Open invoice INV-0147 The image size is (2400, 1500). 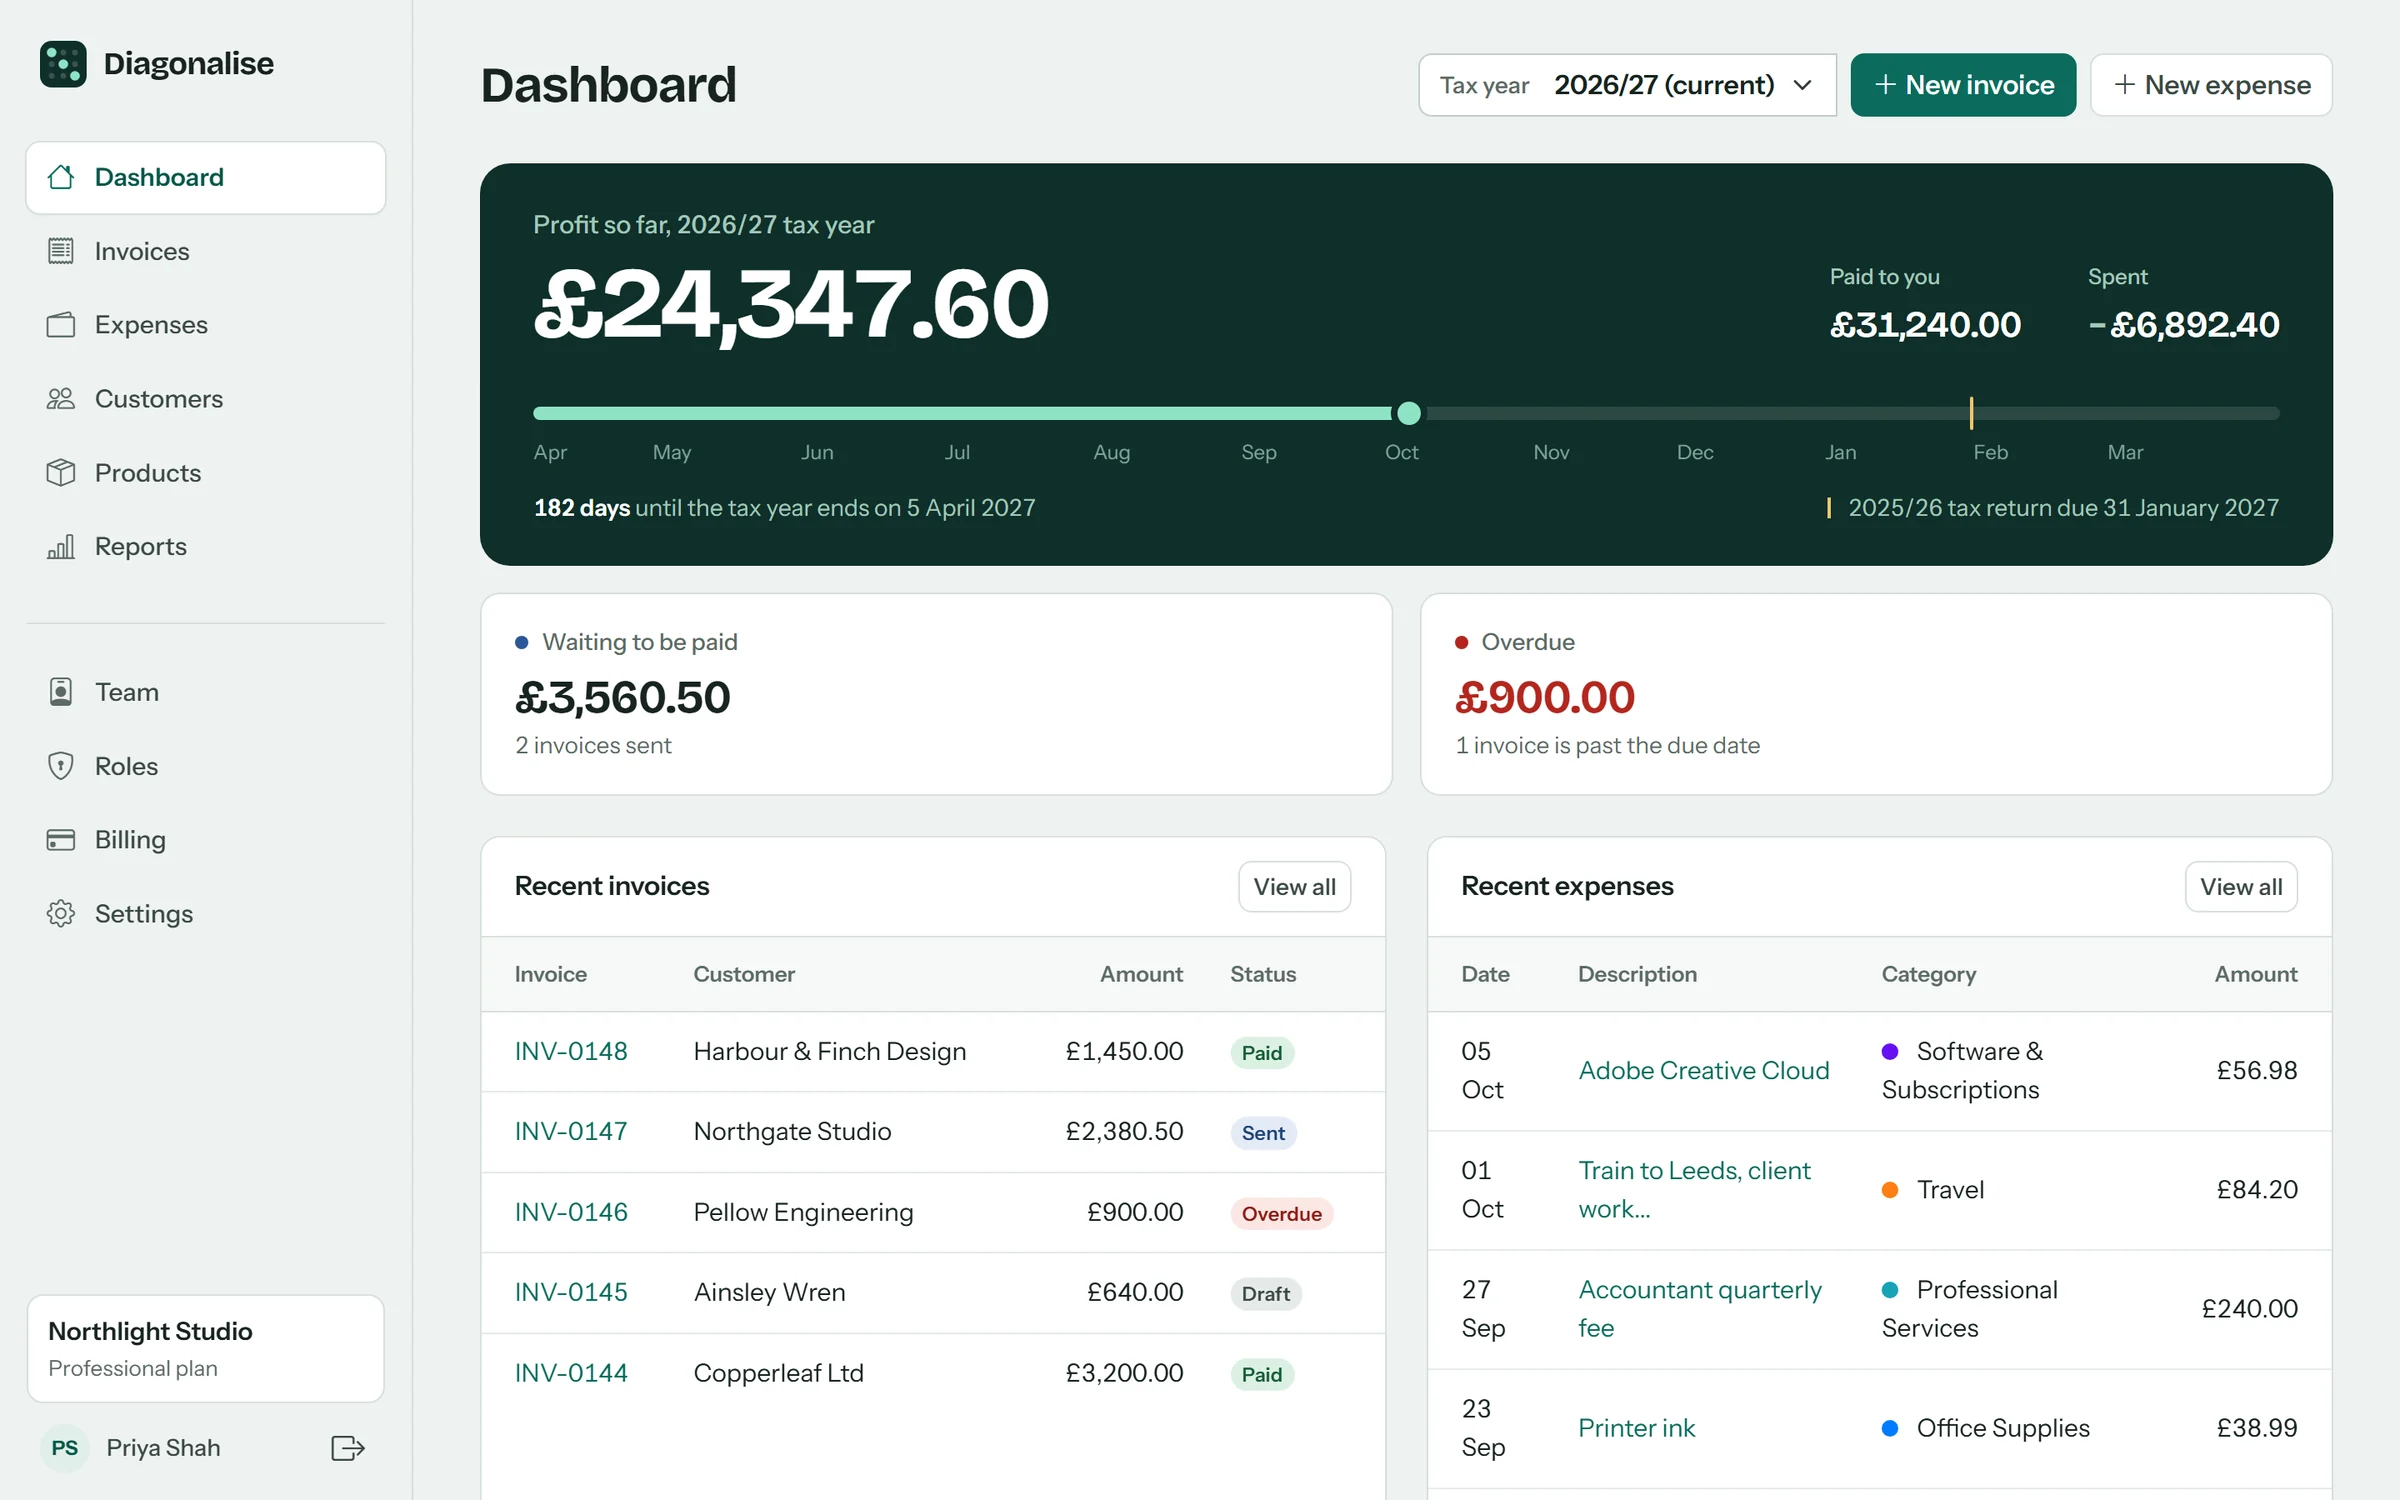point(571,1131)
